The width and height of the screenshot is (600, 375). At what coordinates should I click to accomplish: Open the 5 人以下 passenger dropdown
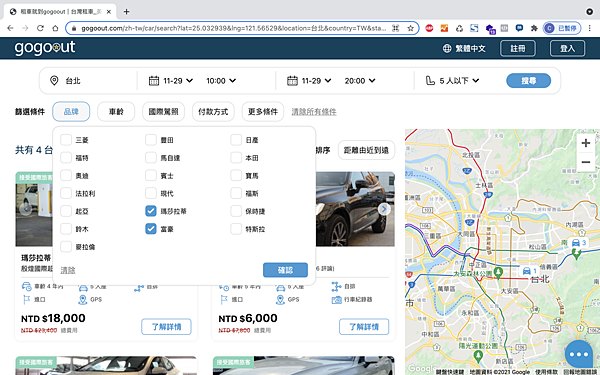coord(459,81)
